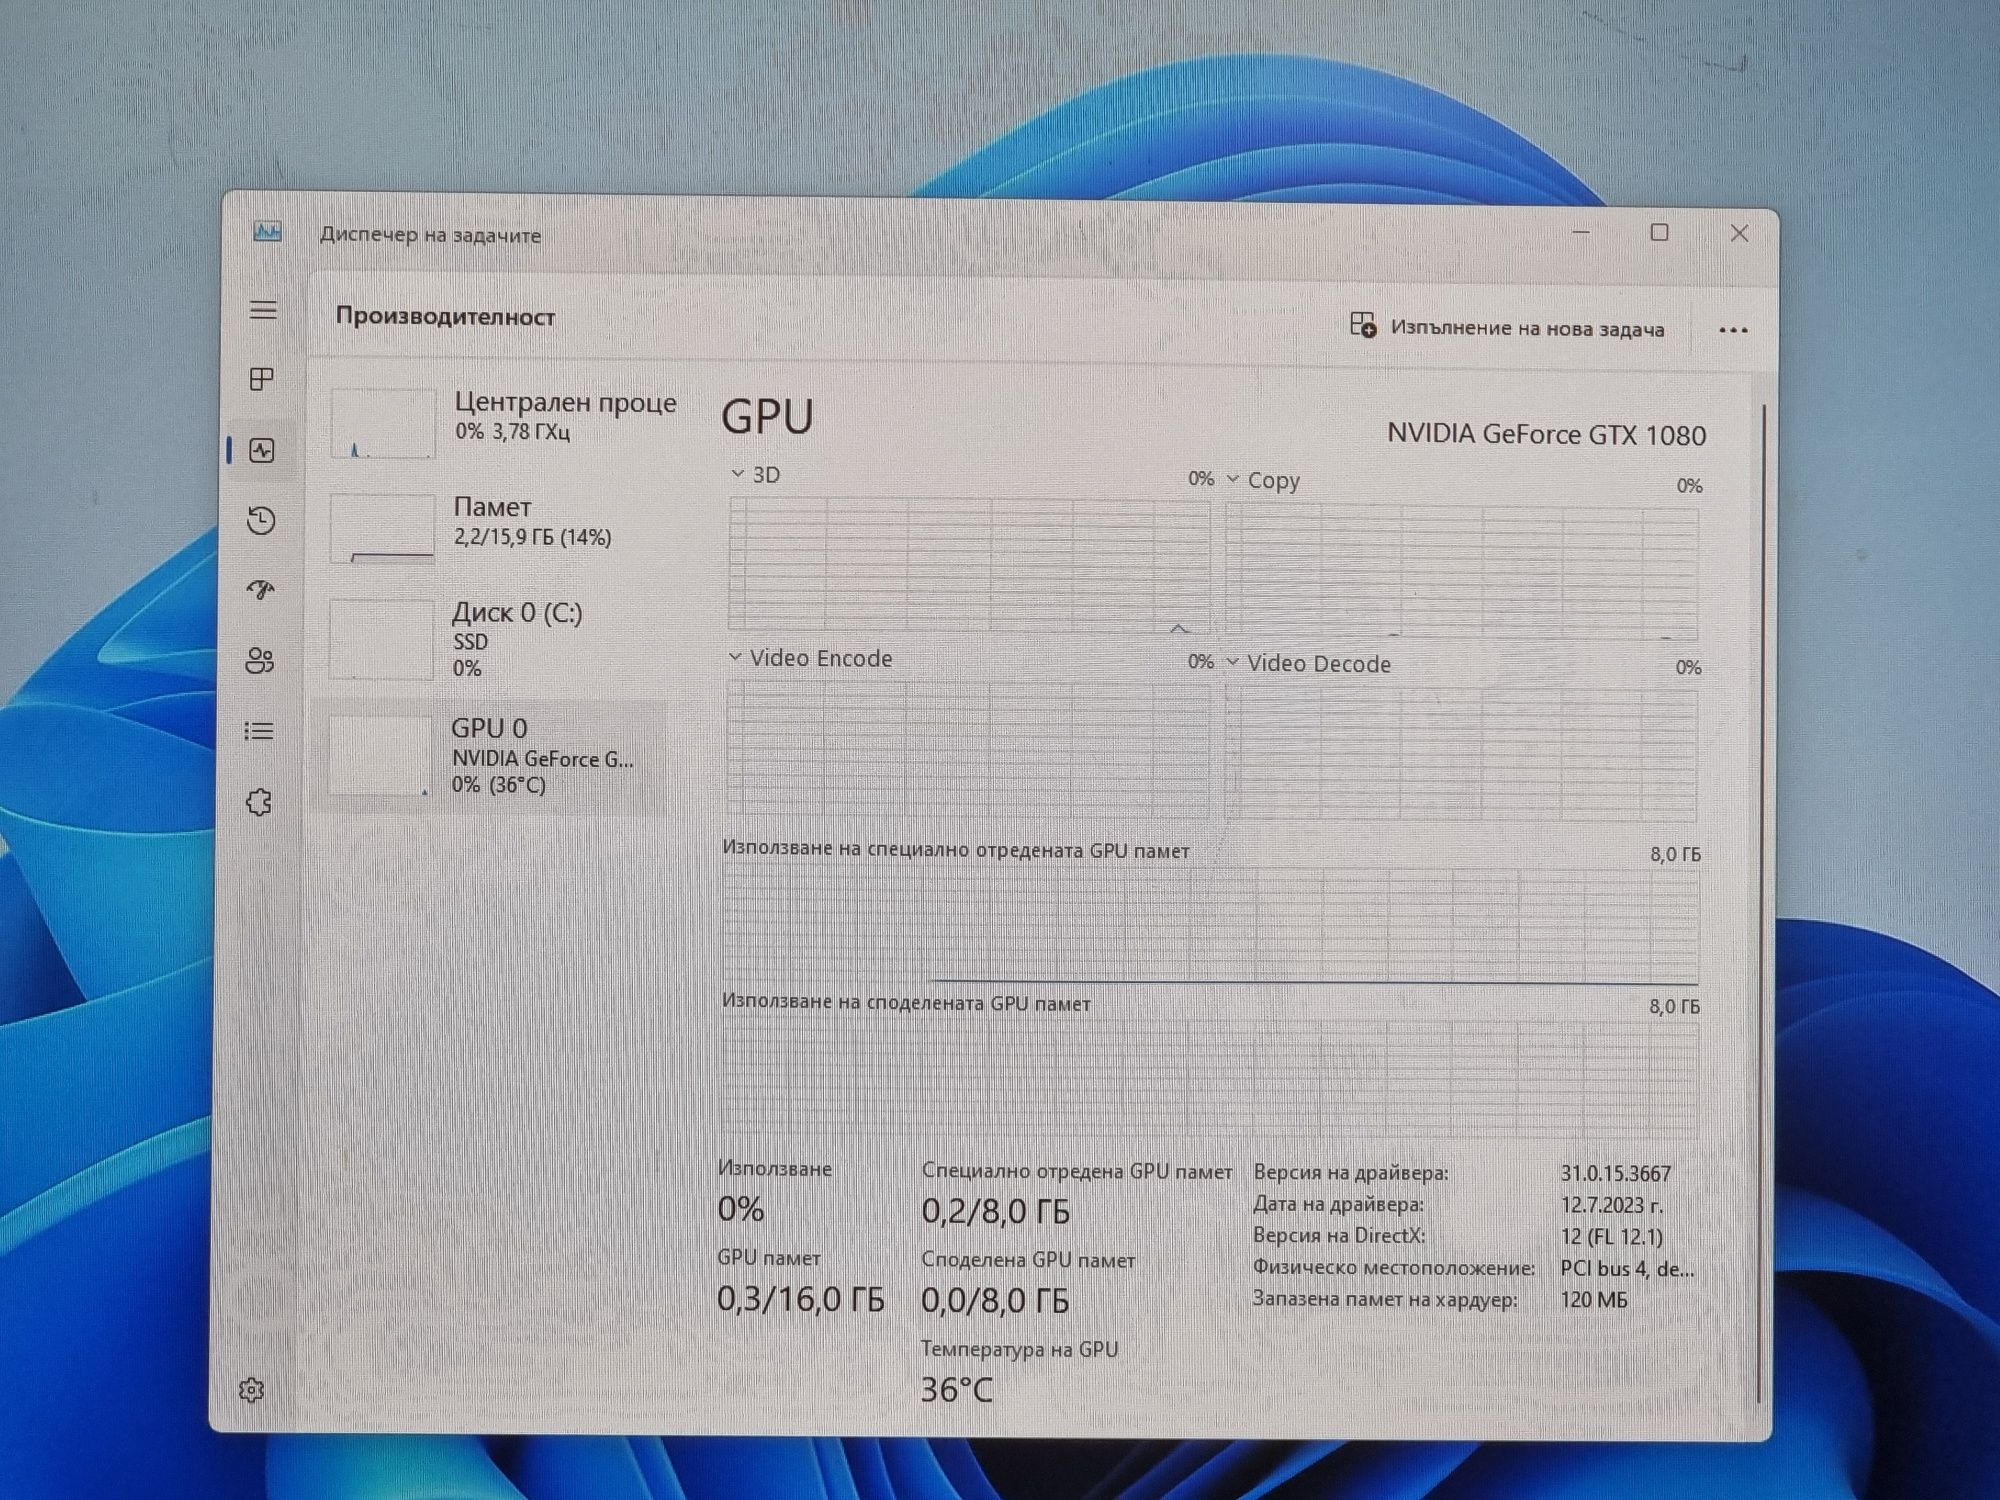This screenshot has height=1500, width=2000.
Task: Click the Video Encode usage graph
Action: point(968,748)
